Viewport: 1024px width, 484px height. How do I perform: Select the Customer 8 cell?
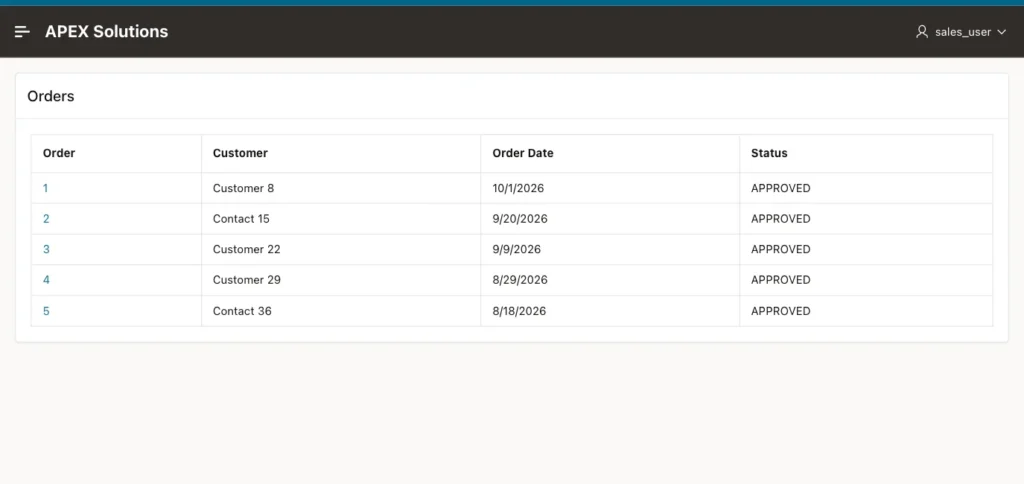pyautogui.click(x=244, y=188)
